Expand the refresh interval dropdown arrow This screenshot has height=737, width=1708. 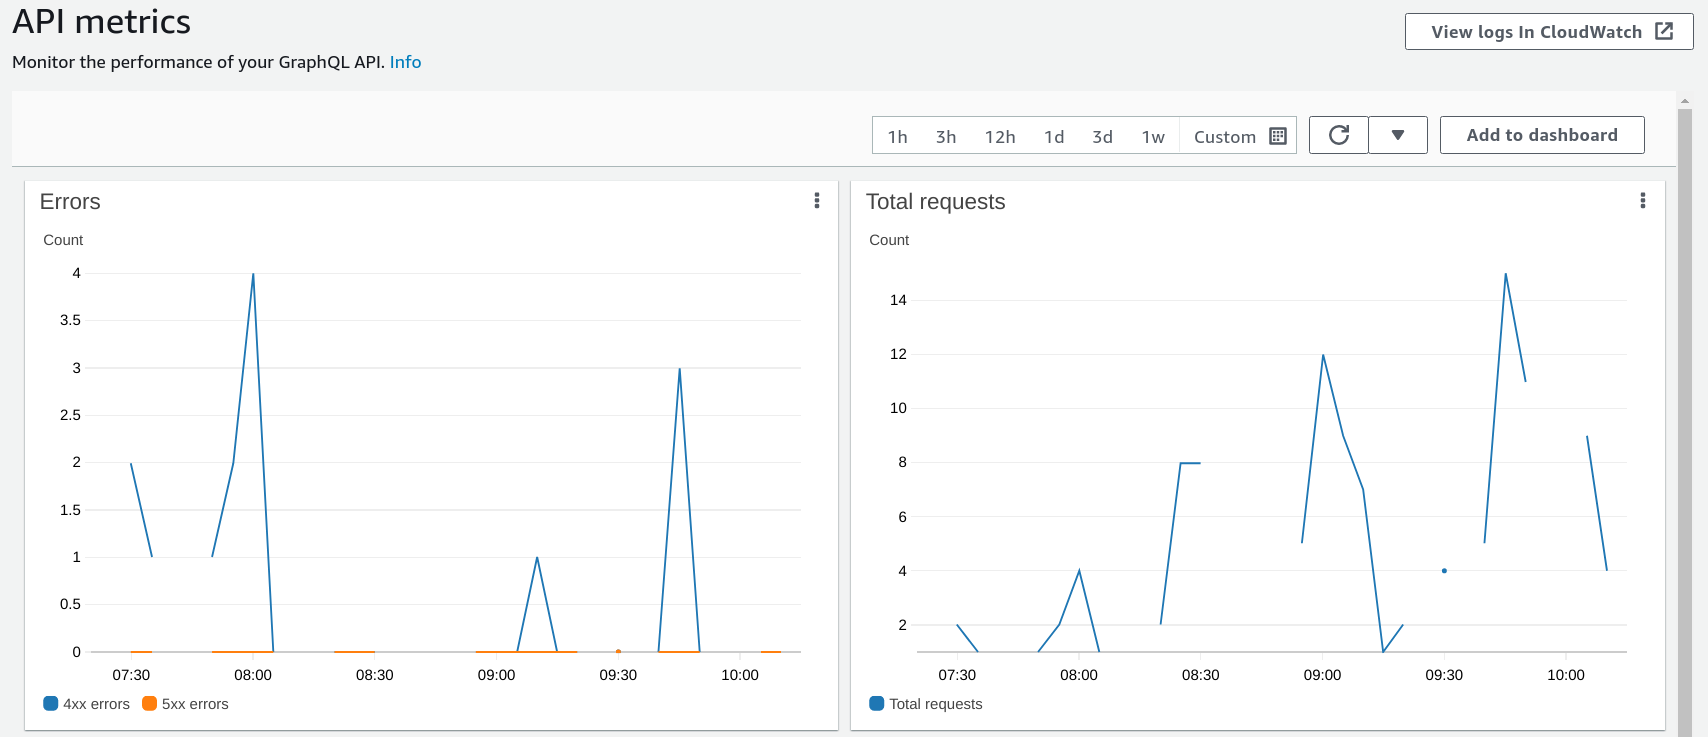(1397, 135)
